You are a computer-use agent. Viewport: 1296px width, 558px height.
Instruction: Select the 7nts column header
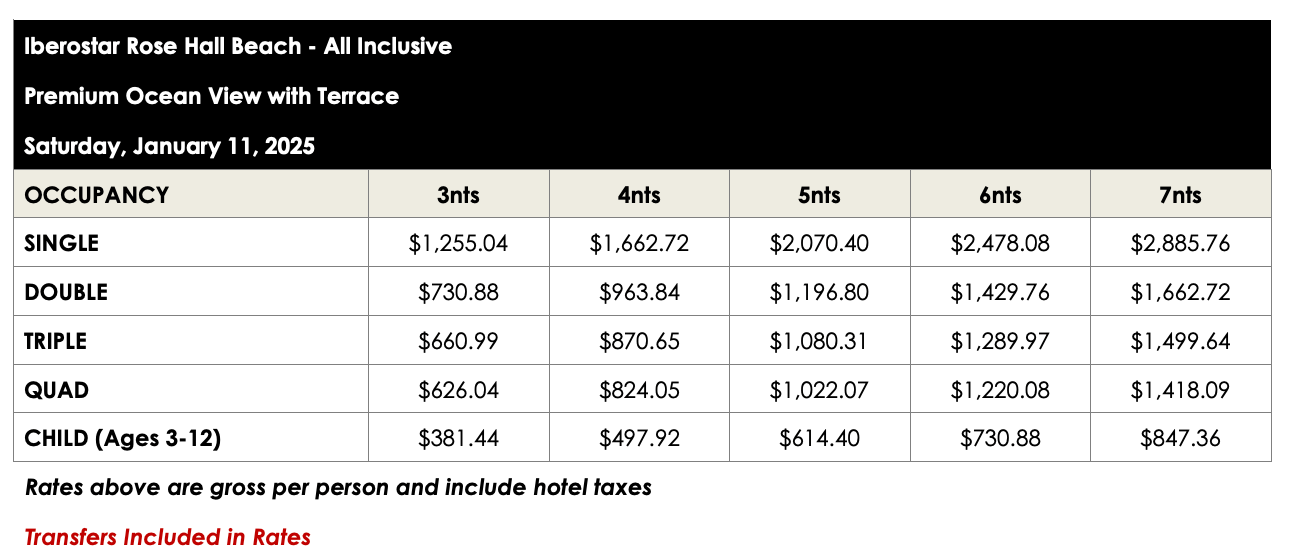[x=1180, y=194]
